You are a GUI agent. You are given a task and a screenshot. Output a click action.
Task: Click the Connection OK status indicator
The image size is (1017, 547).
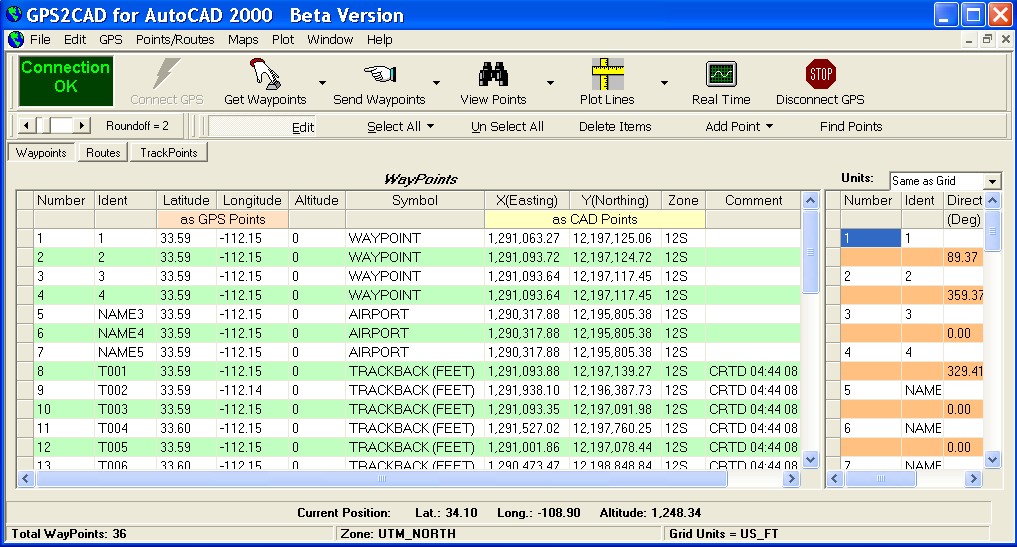[66, 80]
